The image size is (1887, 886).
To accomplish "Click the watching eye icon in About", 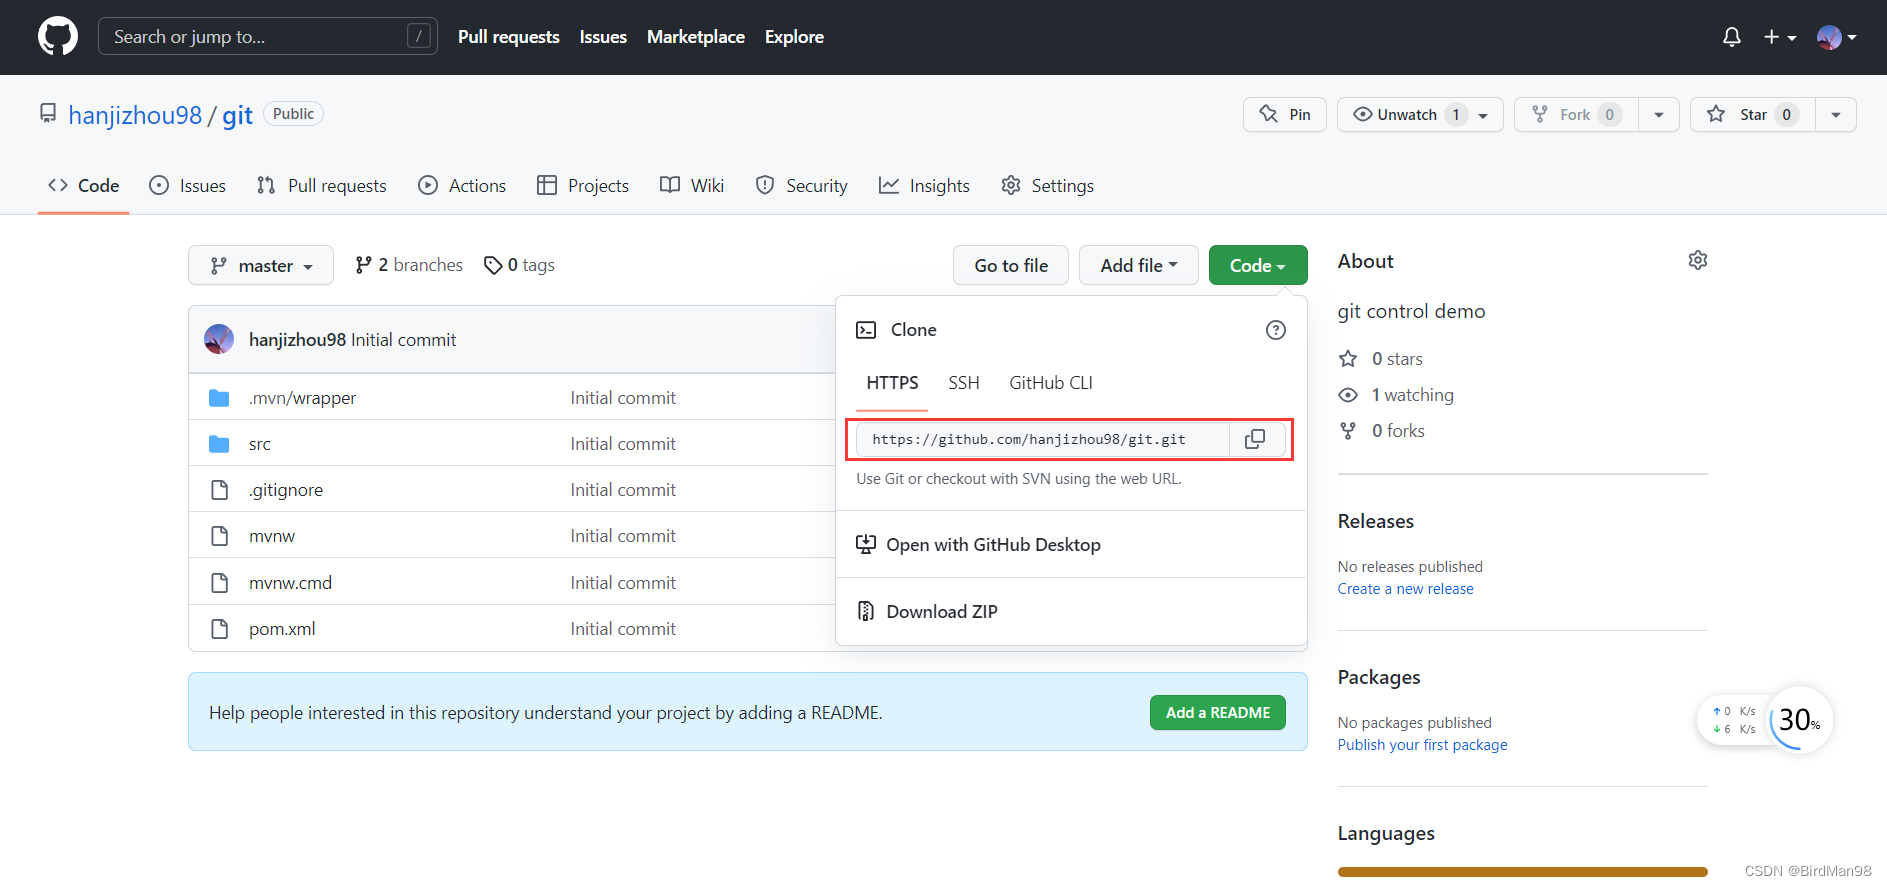I will pyautogui.click(x=1348, y=395).
